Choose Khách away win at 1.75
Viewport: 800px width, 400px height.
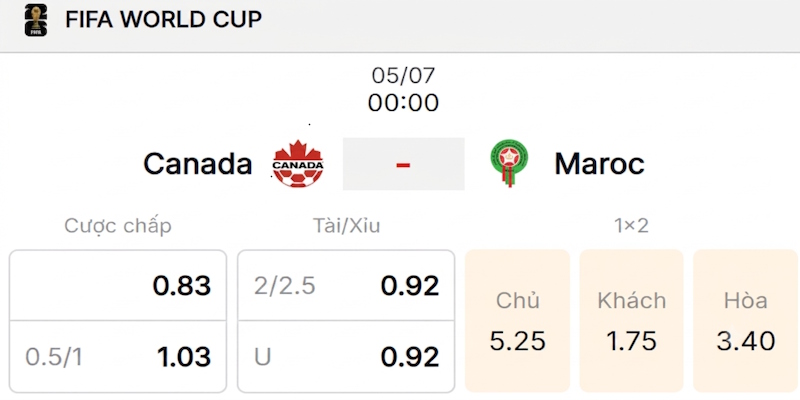tap(632, 321)
